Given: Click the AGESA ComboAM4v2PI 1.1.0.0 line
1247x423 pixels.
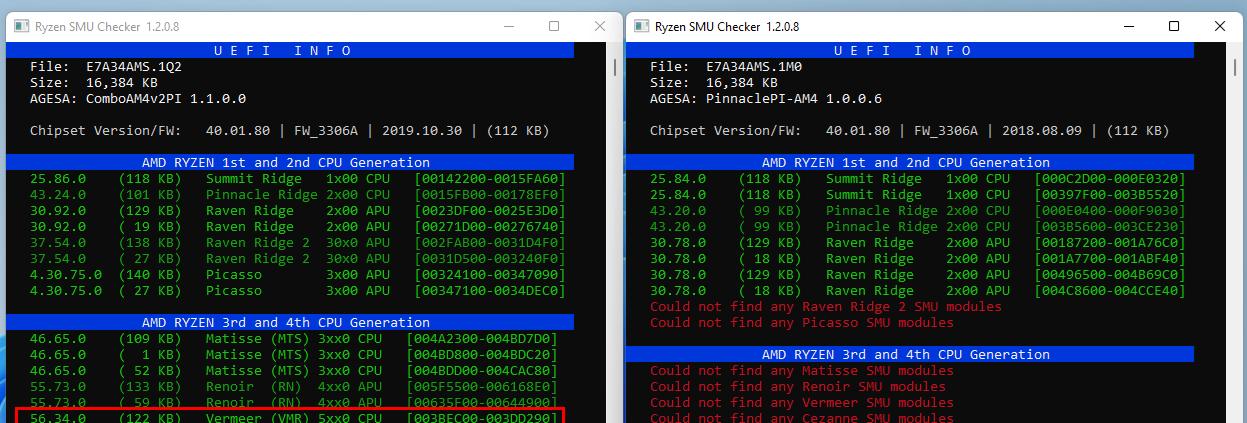Looking at the screenshot, I should [x=138, y=99].
